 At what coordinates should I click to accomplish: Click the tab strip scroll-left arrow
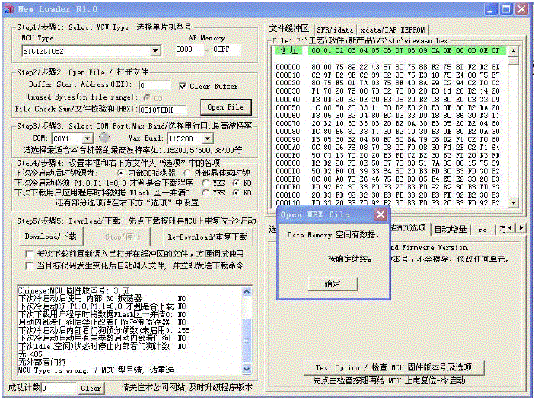point(509,228)
